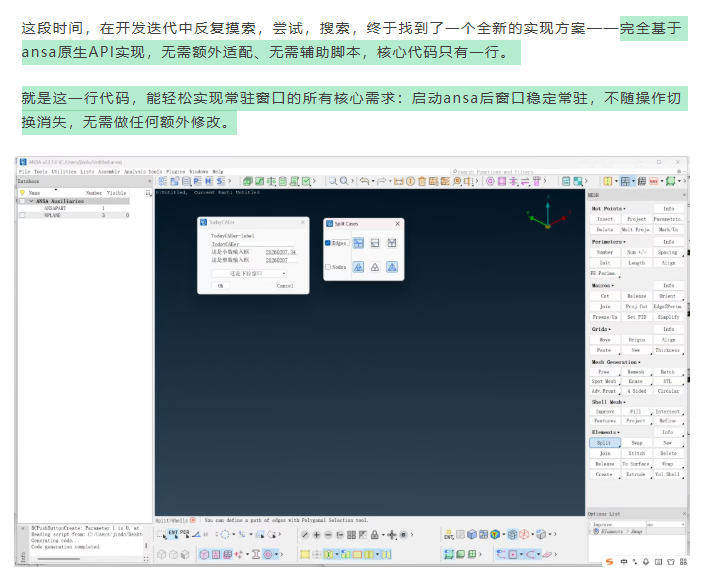Expand the Mesh Generation group header
This screenshot has width=716, height=569.
click(616, 362)
